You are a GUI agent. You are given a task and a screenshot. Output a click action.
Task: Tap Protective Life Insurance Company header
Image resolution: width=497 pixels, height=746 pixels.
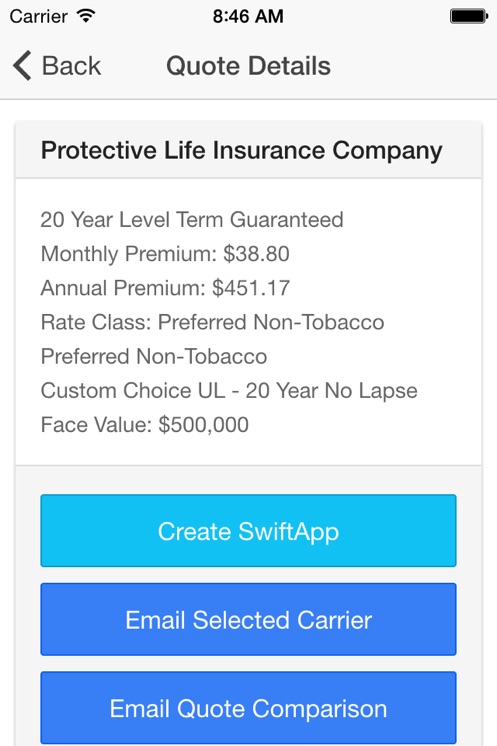(x=242, y=151)
